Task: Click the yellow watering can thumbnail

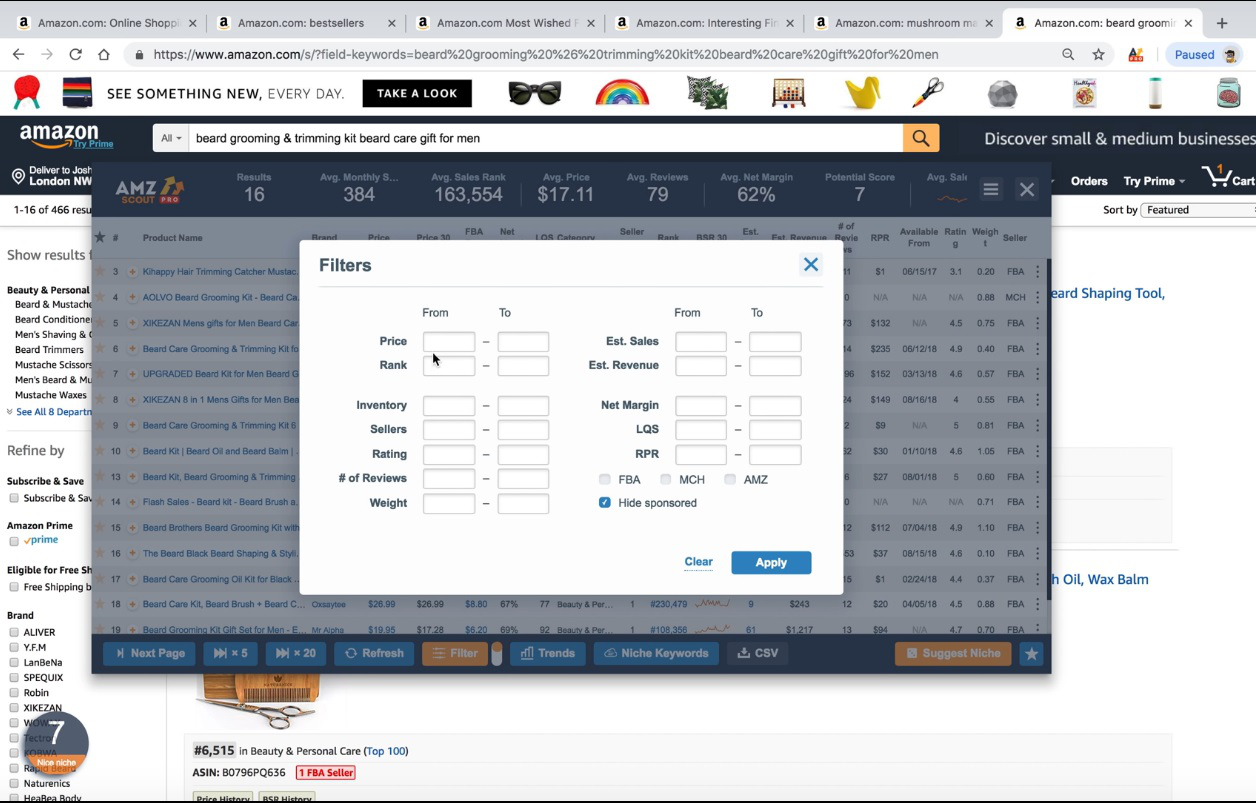Action: 861,93
